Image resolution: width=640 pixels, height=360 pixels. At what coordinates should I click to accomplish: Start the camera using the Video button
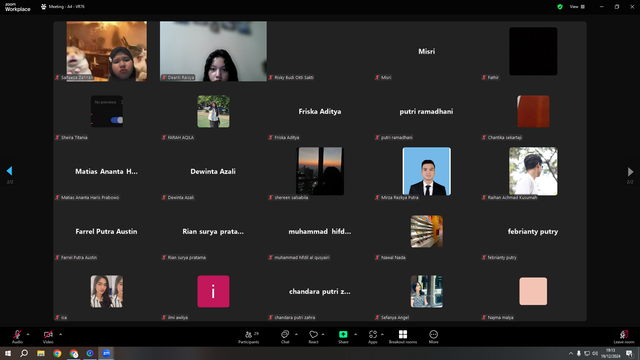(x=48, y=337)
